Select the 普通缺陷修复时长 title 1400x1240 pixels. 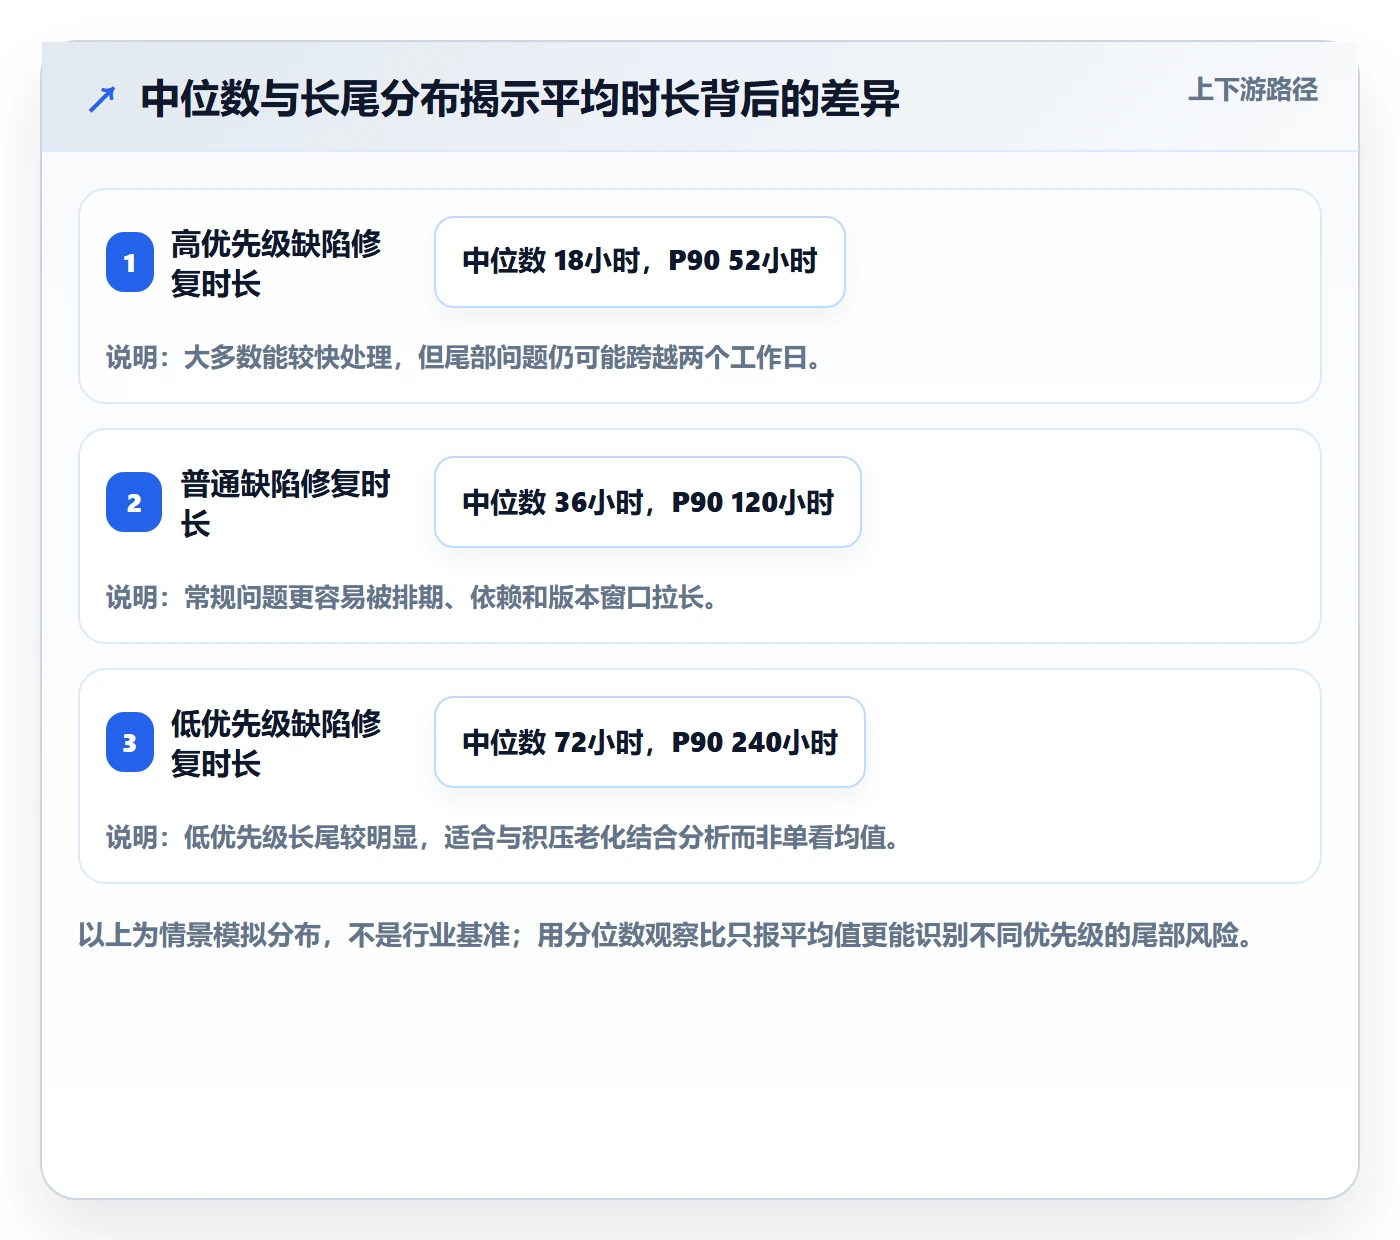coord(286,503)
